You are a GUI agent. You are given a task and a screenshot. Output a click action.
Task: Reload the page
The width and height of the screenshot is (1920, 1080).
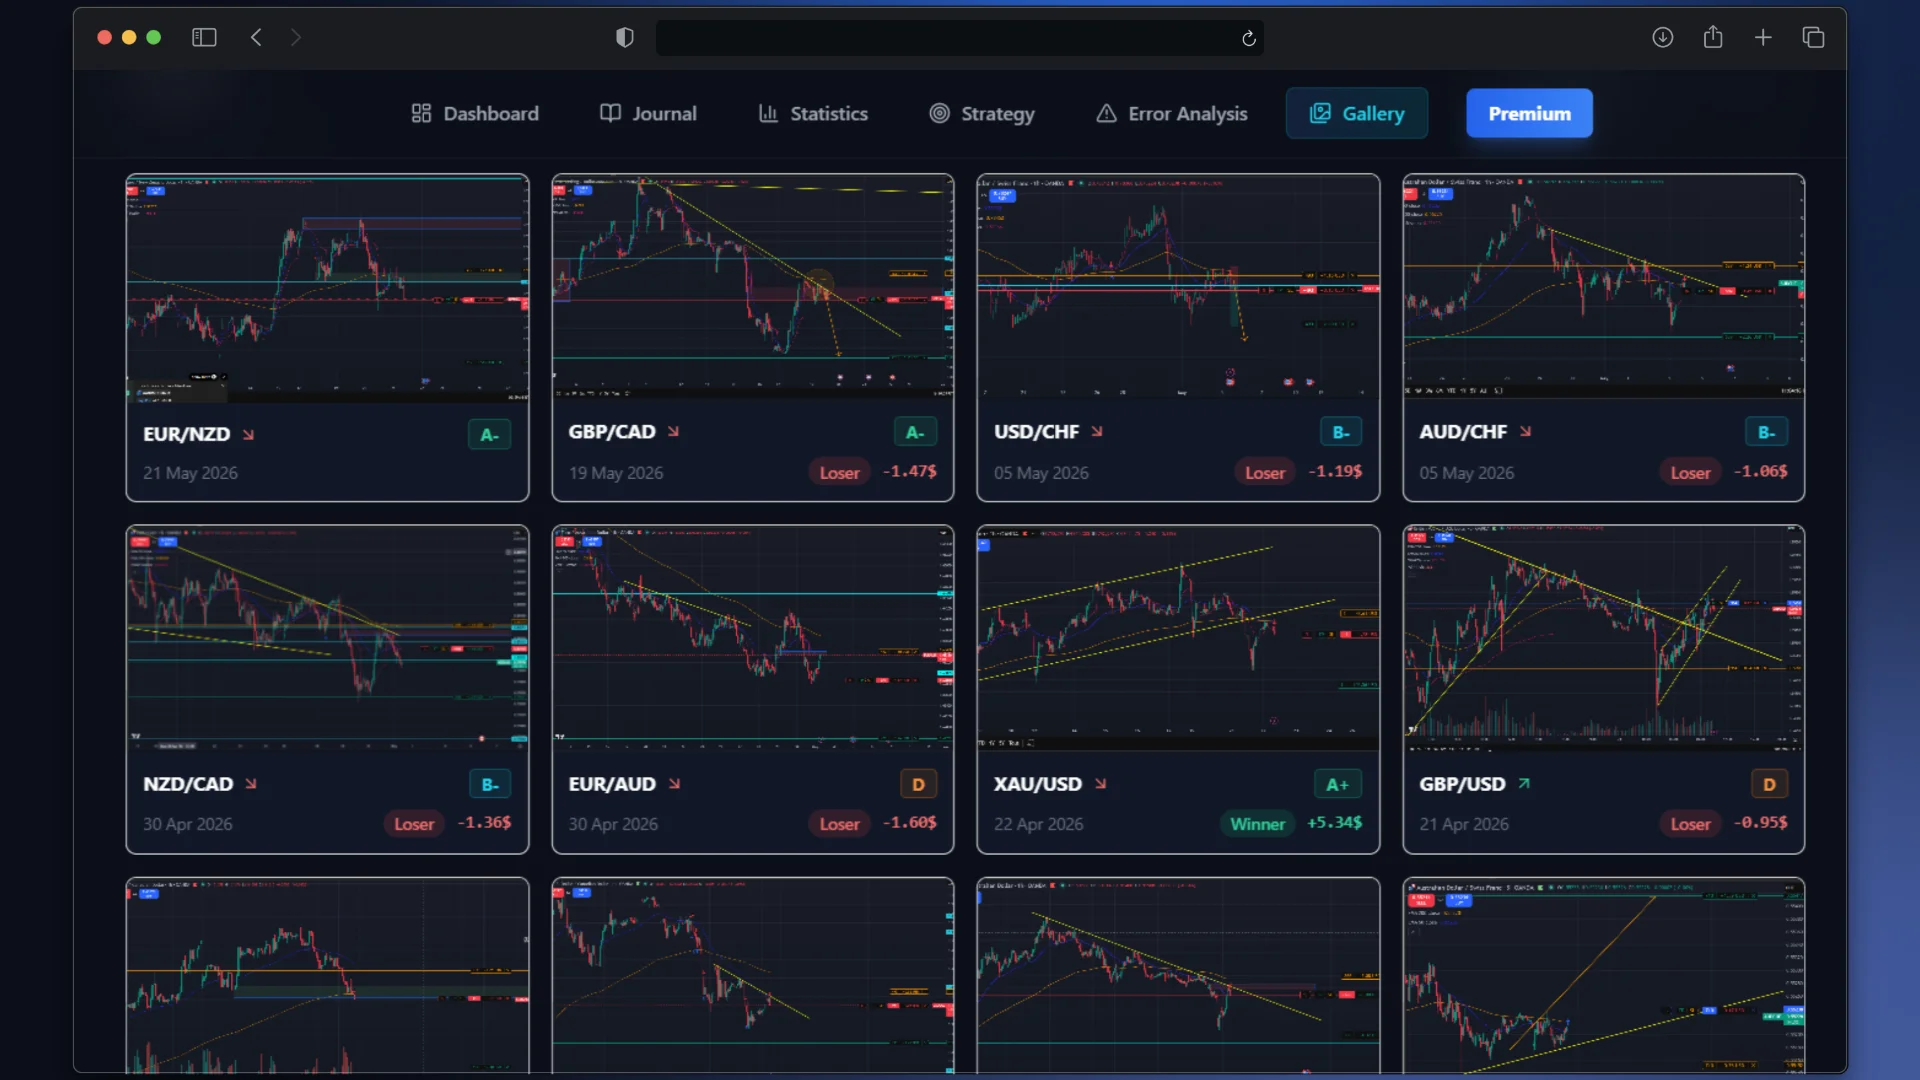(1248, 38)
